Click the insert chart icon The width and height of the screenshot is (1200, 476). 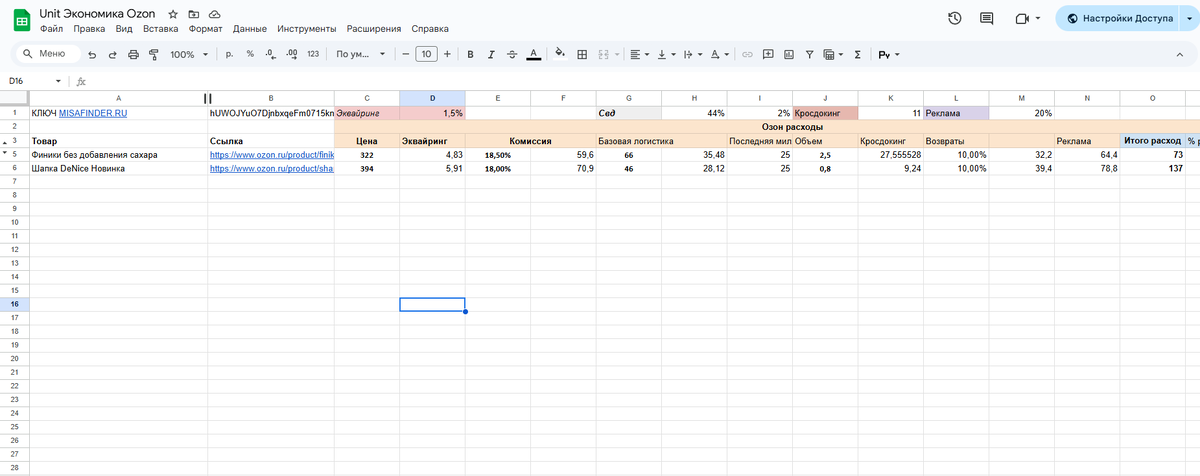[x=788, y=54]
